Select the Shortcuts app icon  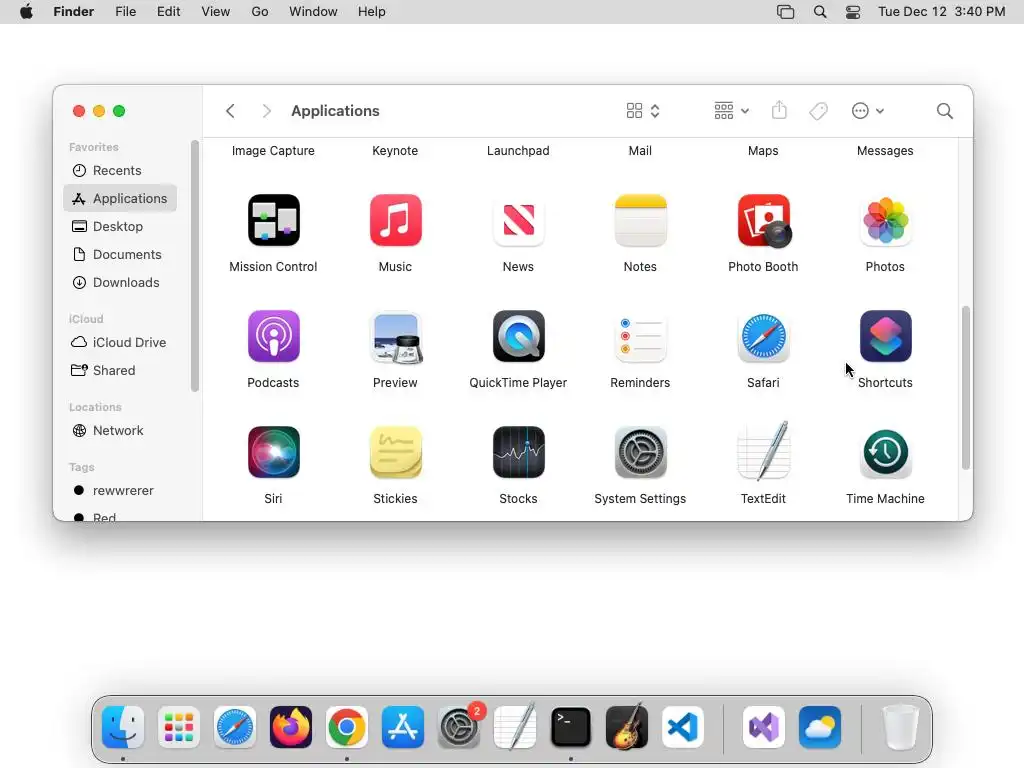886,336
